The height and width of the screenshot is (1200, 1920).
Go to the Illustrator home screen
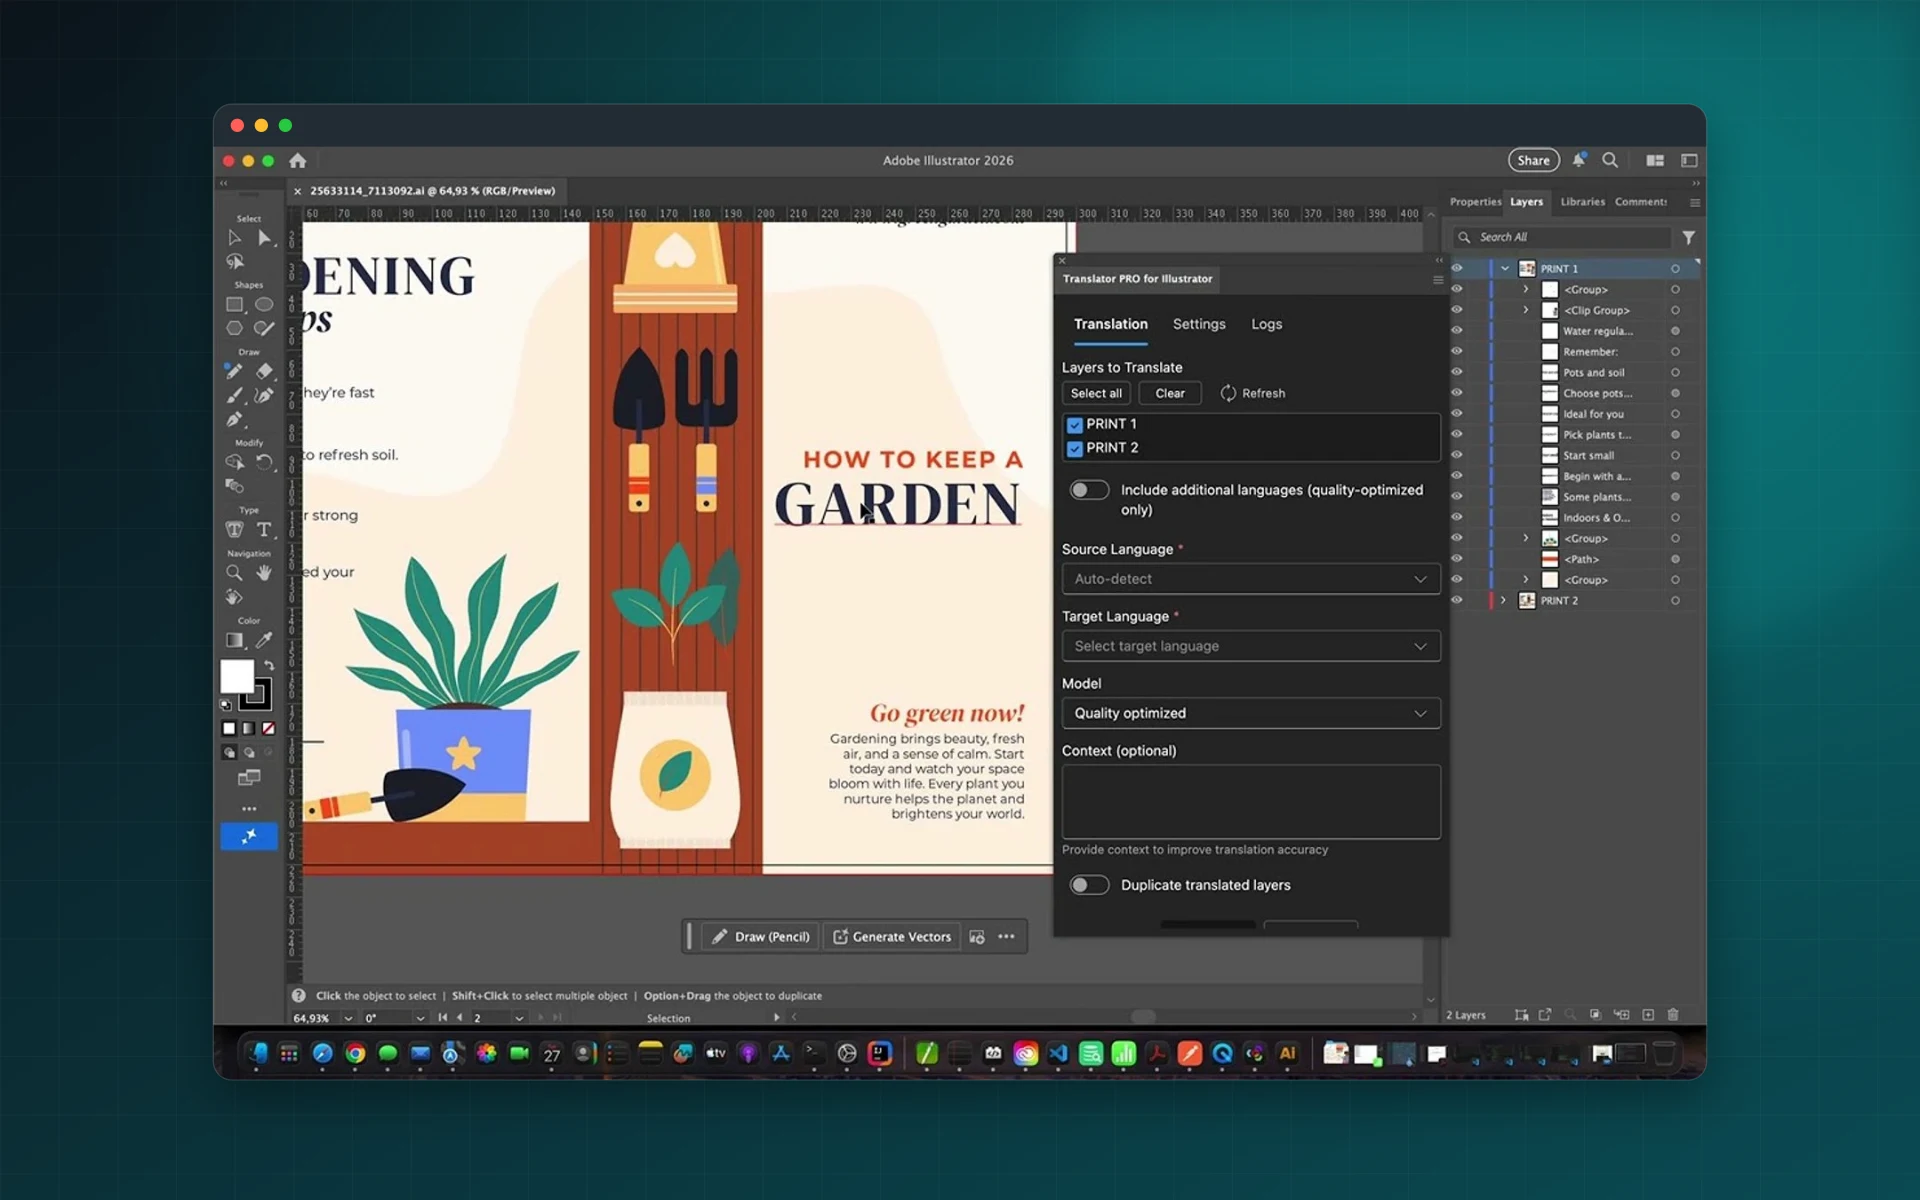tap(297, 160)
